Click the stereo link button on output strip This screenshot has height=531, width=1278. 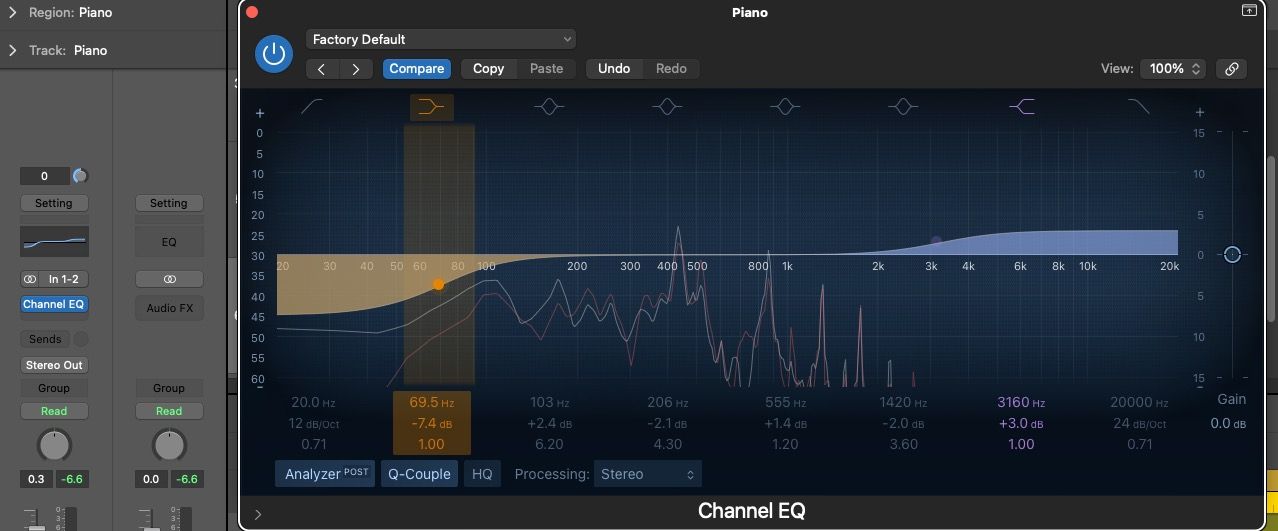(x=169, y=279)
